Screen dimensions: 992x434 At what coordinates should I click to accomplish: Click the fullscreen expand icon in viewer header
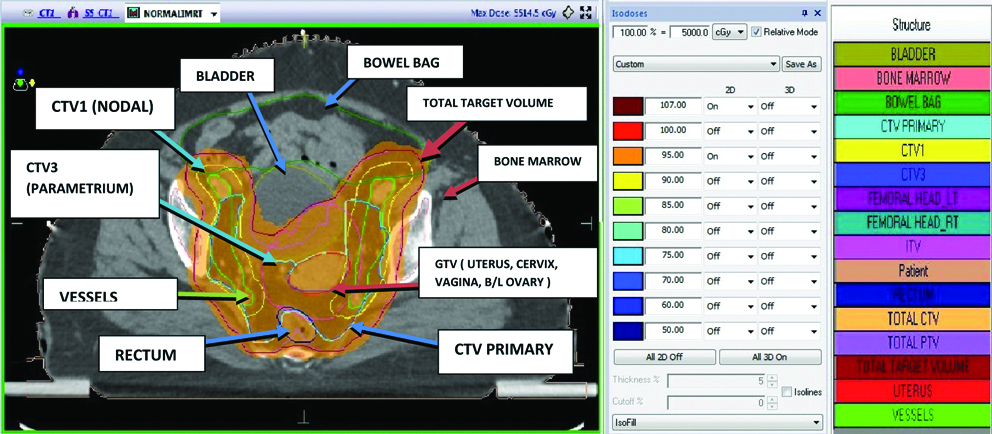[x=584, y=13]
